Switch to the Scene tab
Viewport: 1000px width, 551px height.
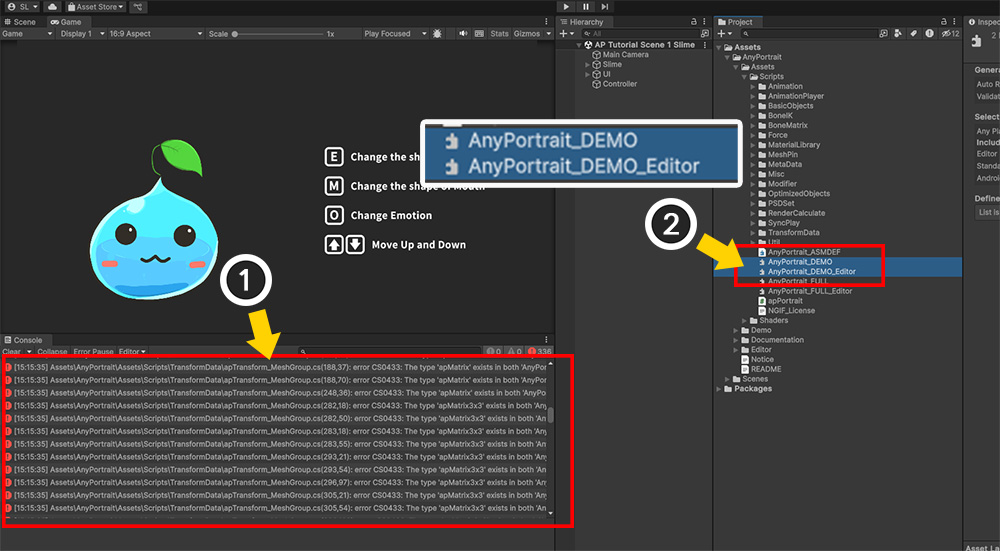click(20, 22)
